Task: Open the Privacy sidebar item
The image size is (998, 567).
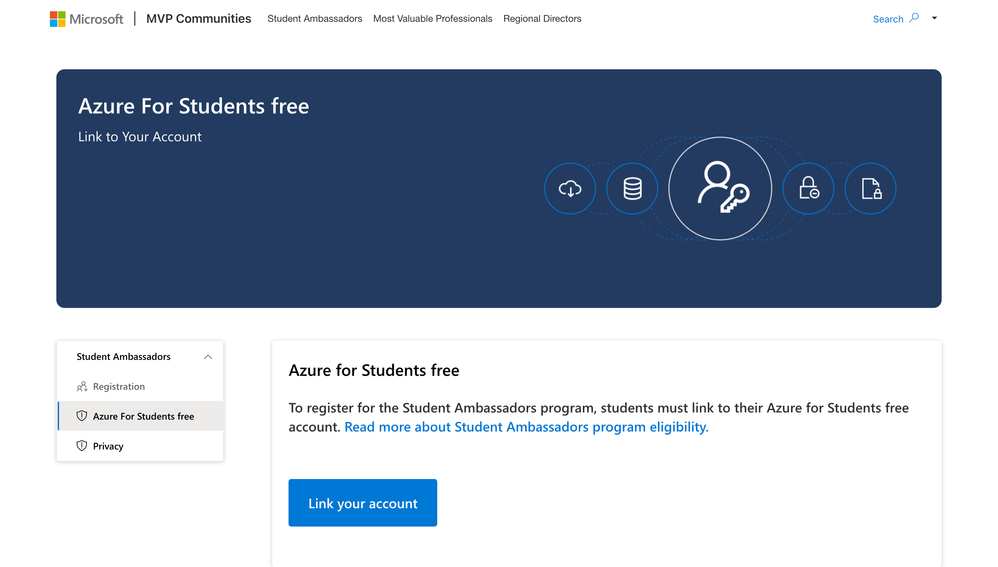Action: click(x=108, y=446)
